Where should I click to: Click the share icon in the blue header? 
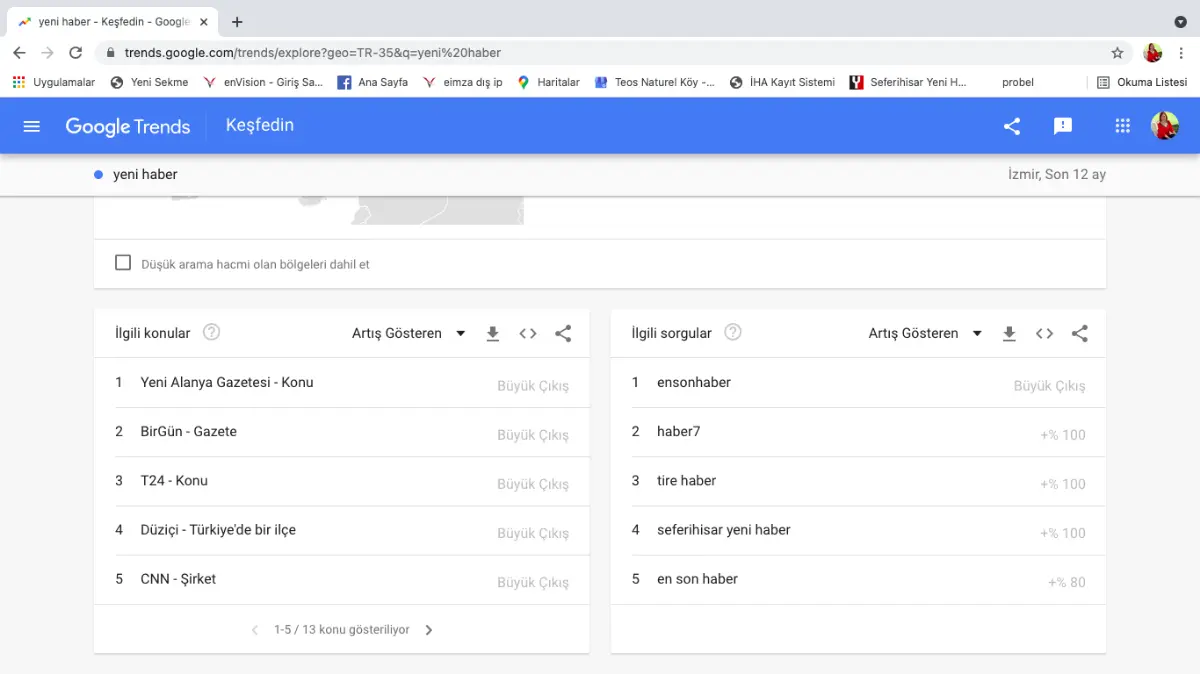coord(1012,126)
